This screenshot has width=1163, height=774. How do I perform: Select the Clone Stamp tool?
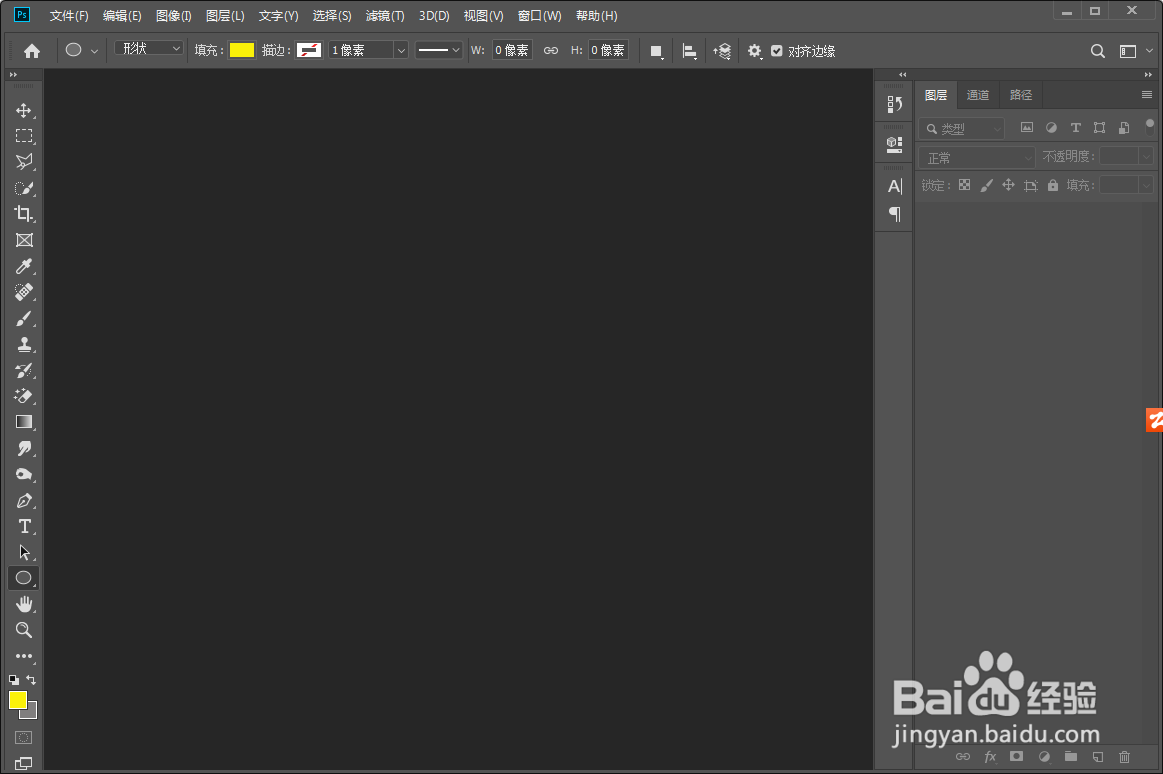click(24, 345)
